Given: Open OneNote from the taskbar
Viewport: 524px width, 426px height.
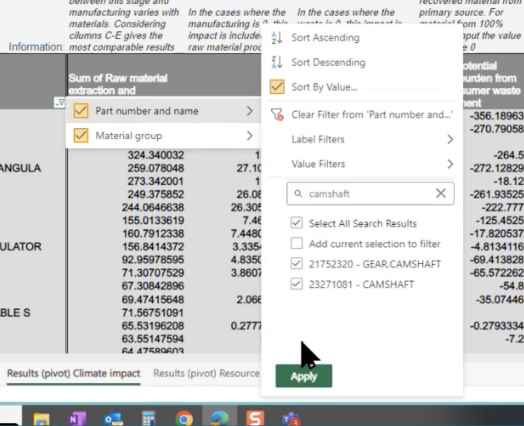Looking at the screenshot, I should tap(77, 419).
